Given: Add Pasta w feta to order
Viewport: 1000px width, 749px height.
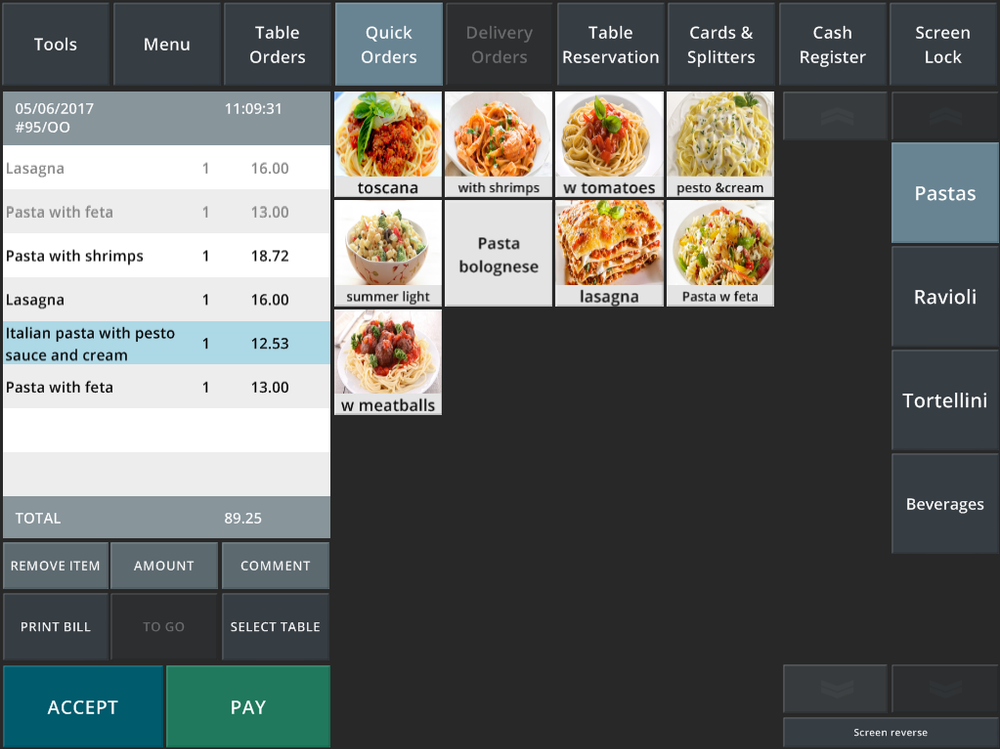Looking at the screenshot, I should point(720,253).
